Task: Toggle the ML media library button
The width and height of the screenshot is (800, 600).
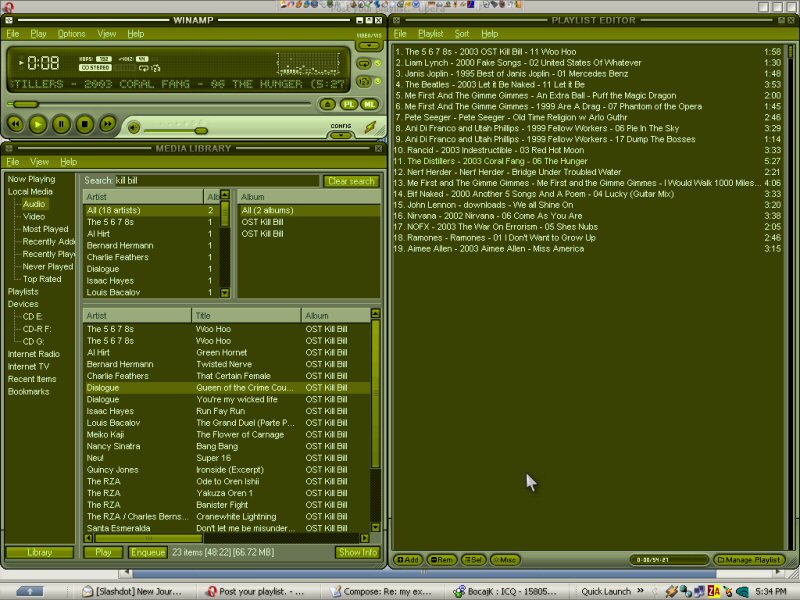Action: coord(369,104)
